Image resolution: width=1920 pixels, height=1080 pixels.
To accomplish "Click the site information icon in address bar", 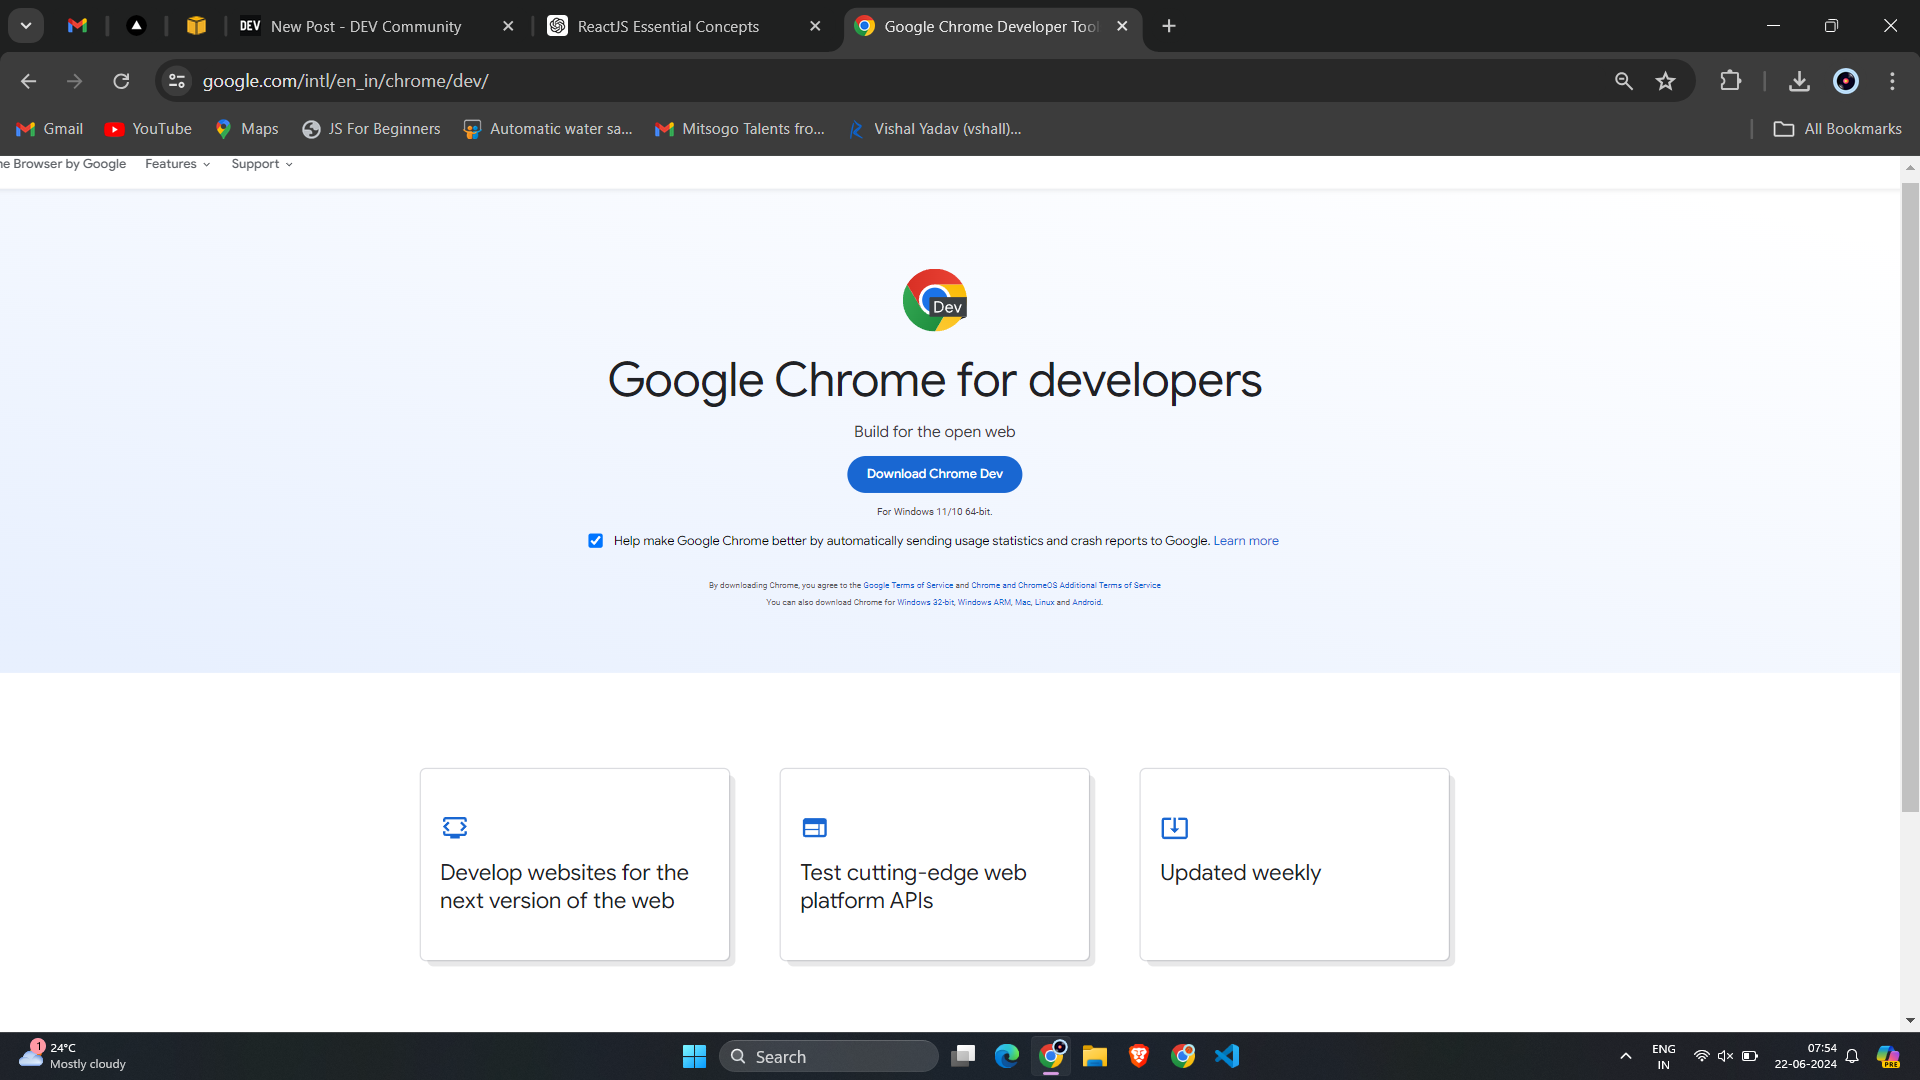I will (x=176, y=81).
